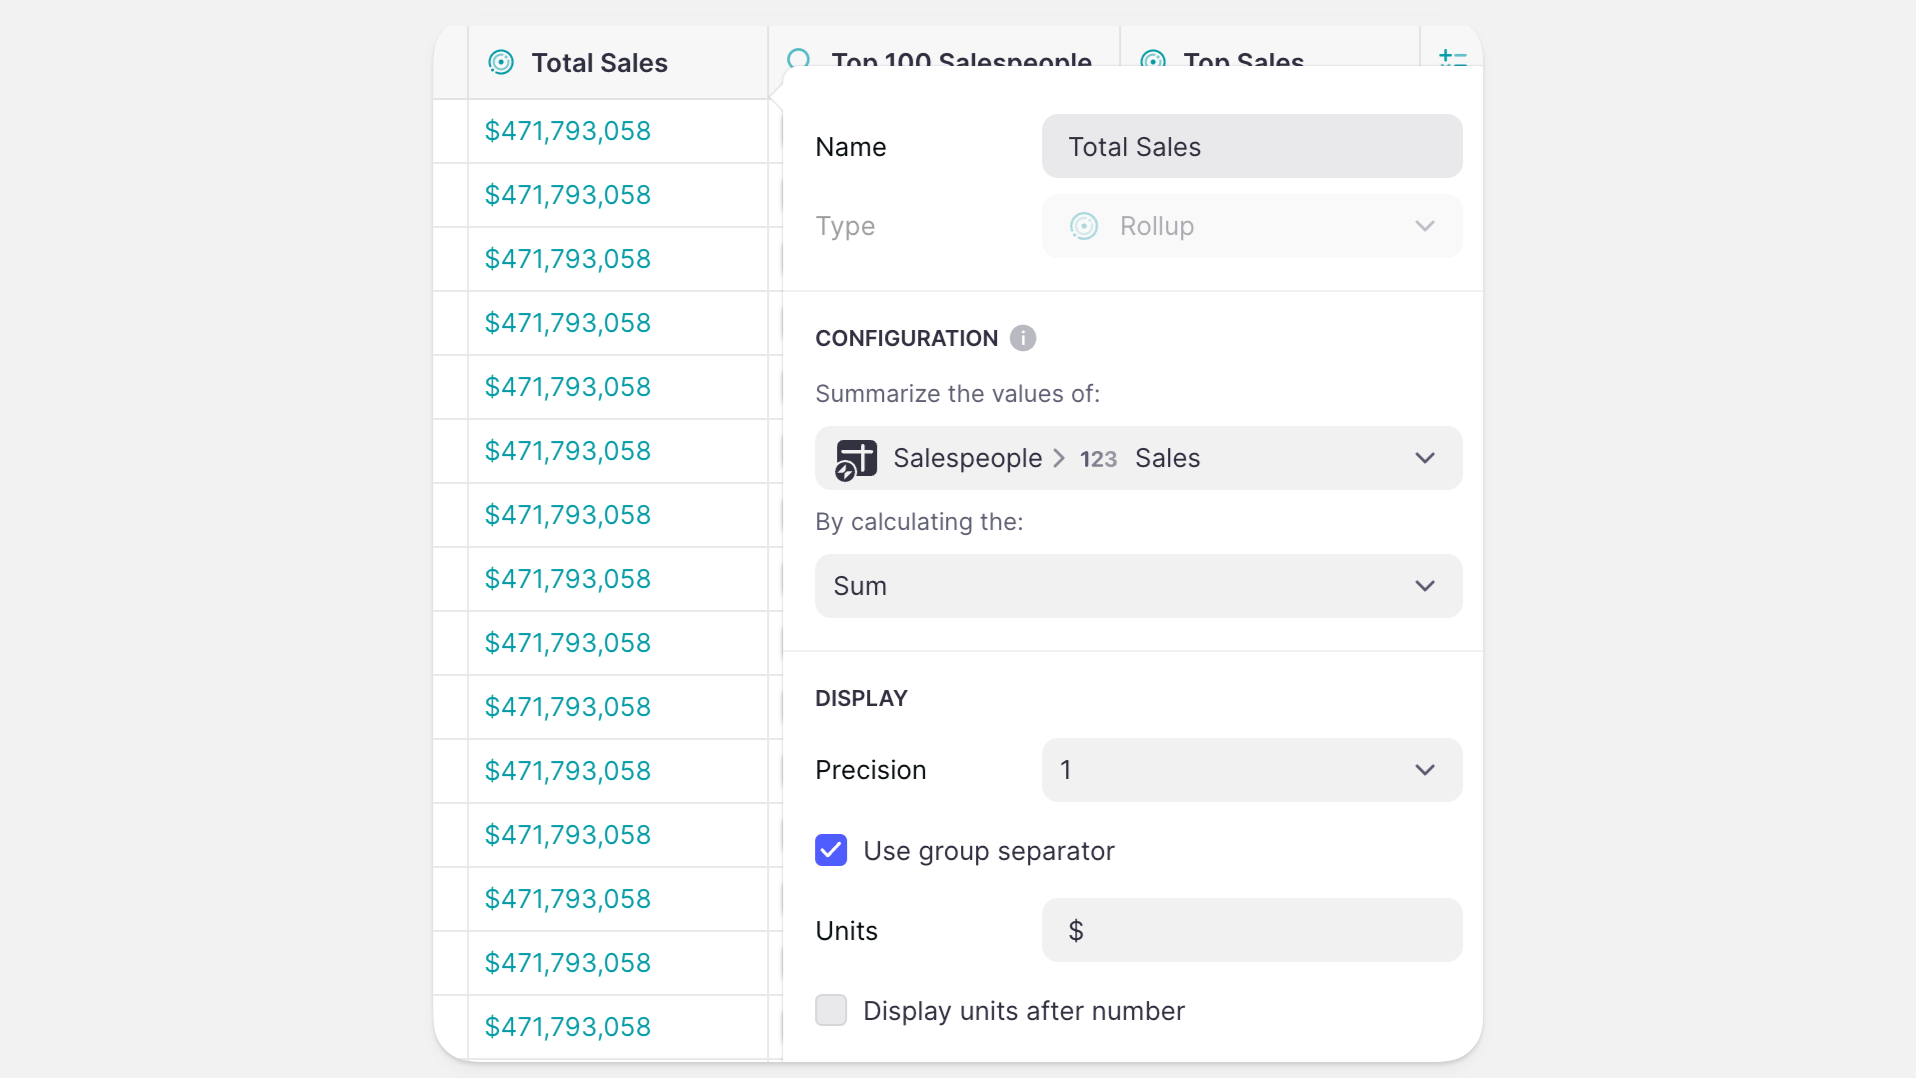Image resolution: width=1916 pixels, height=1078 pixels.
Task: Click the Units input field
Action: (x=1252, y=931)
